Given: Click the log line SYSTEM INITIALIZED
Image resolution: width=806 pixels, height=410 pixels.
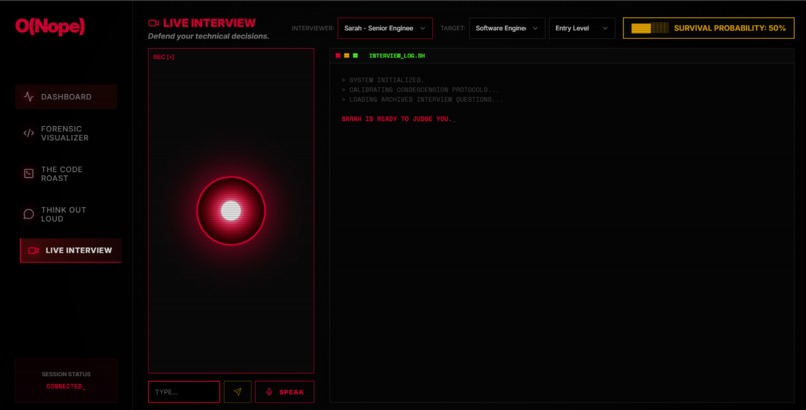Looking at the screenshot, I should 382,80.
